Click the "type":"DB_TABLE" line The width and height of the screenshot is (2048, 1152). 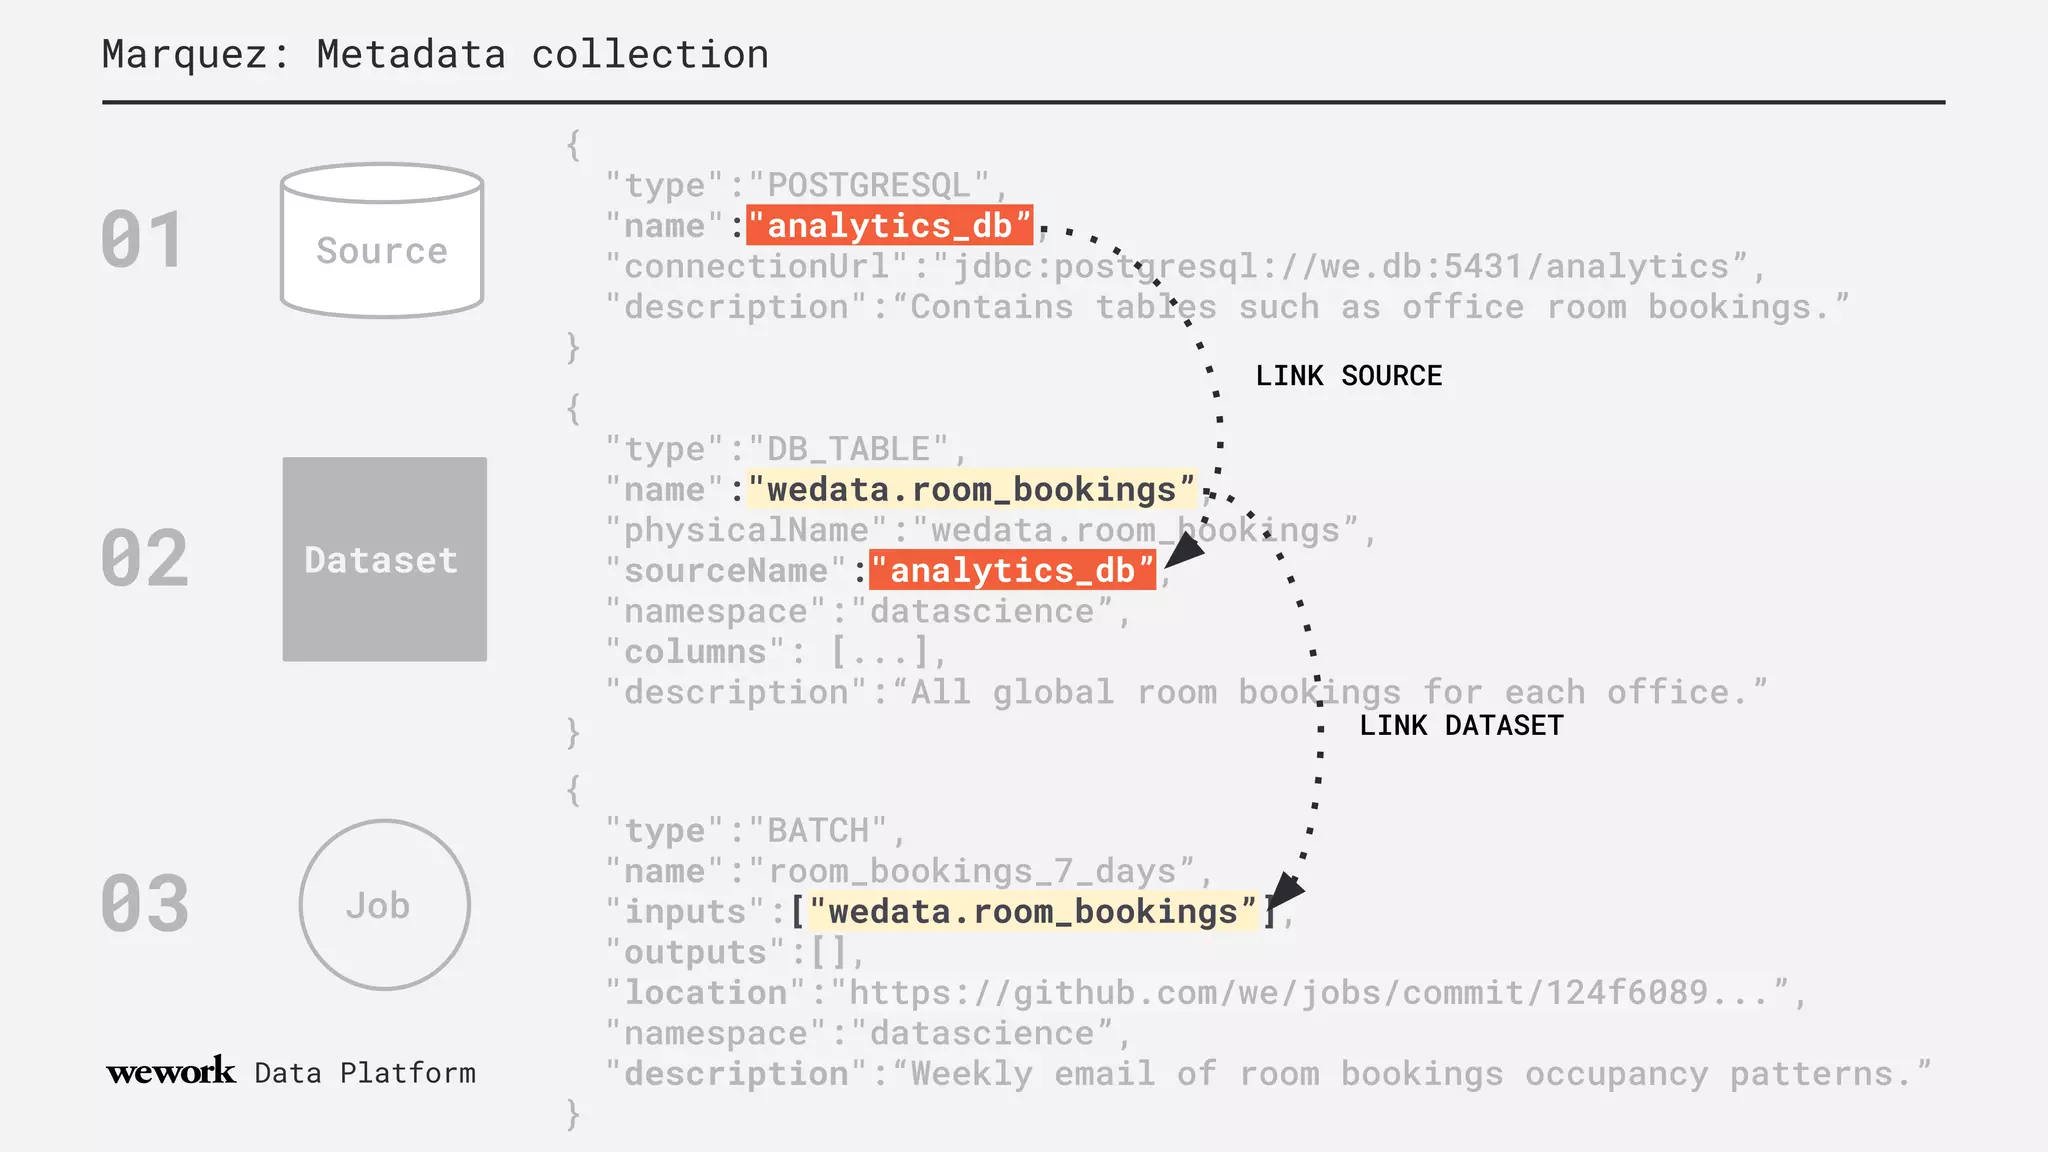786,449
